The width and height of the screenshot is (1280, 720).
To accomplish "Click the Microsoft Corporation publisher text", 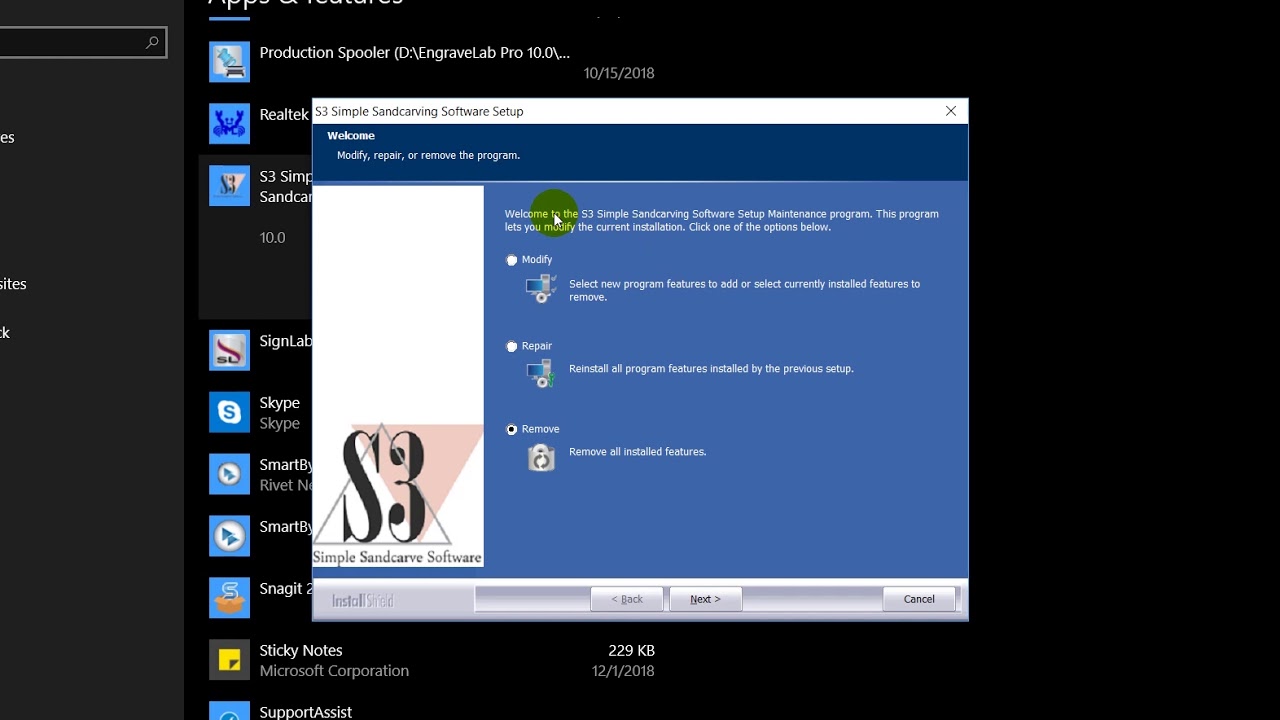I will (x=334, y=671).
